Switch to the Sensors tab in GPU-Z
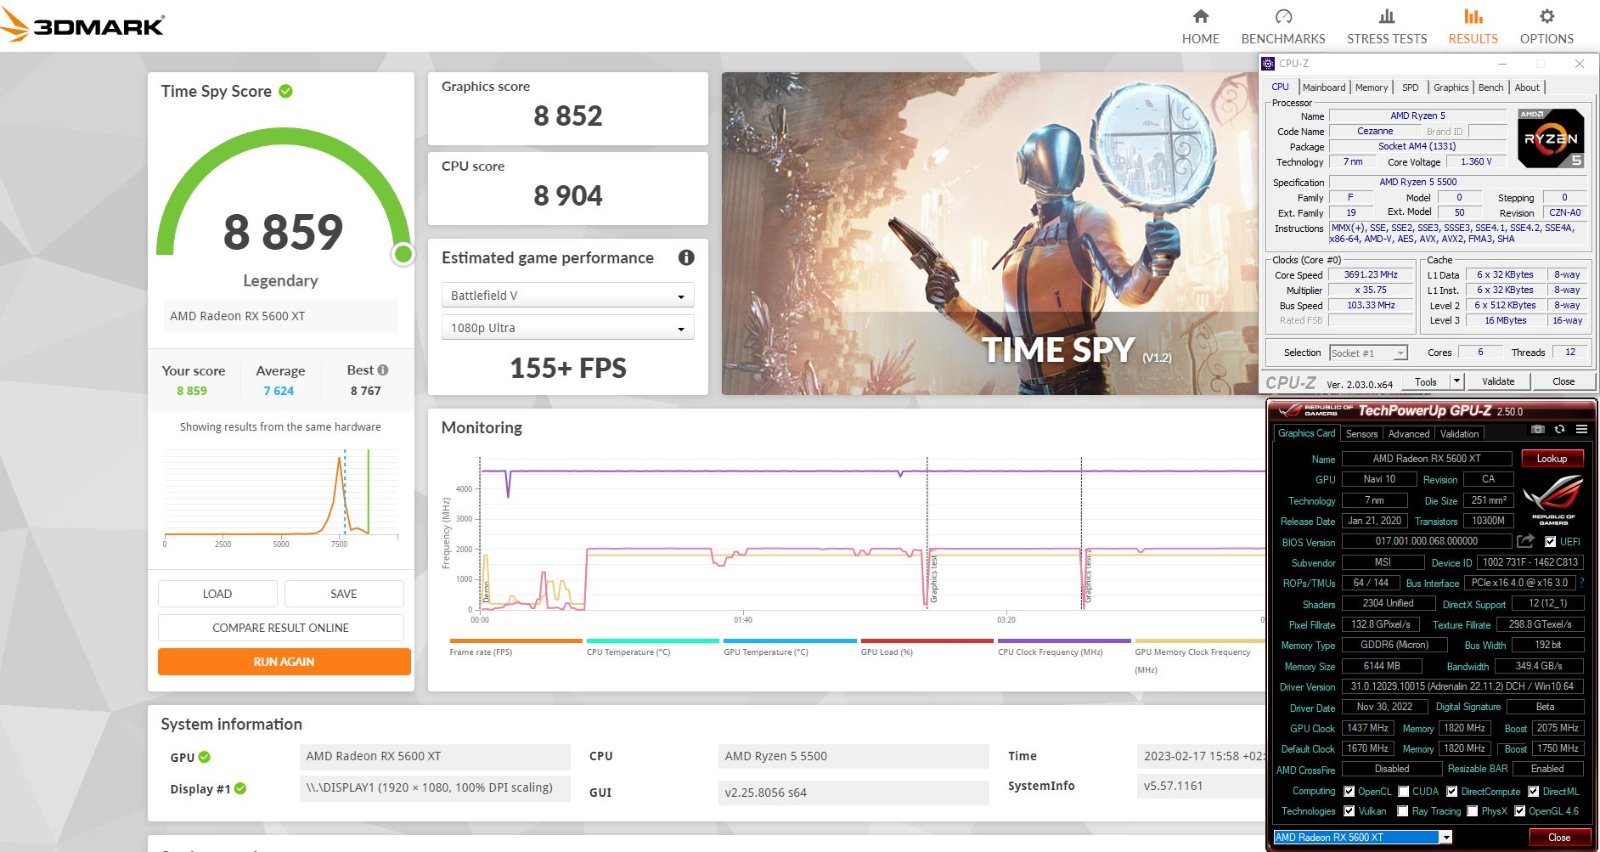This screenshot has height=852, width=1600. [x=1361, y=434]
